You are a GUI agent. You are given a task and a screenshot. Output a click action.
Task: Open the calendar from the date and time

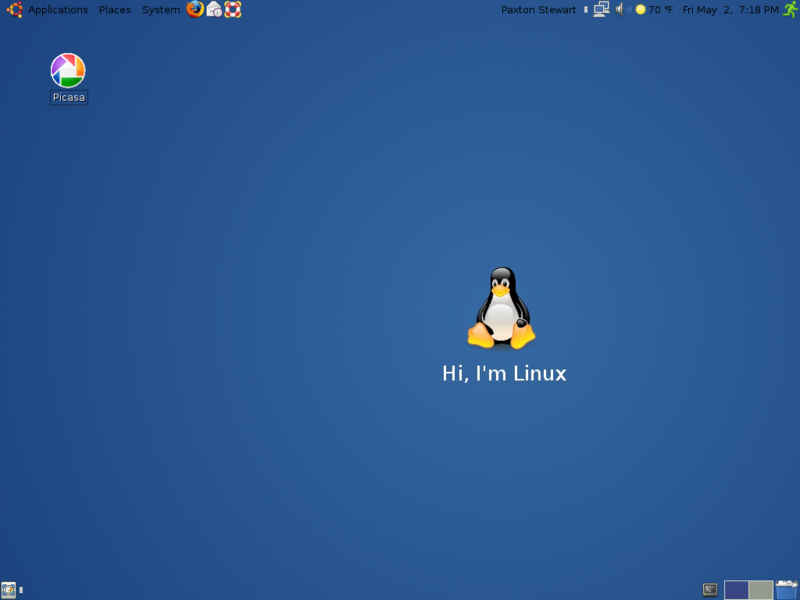pyautogui.click(x=731, y=10)
